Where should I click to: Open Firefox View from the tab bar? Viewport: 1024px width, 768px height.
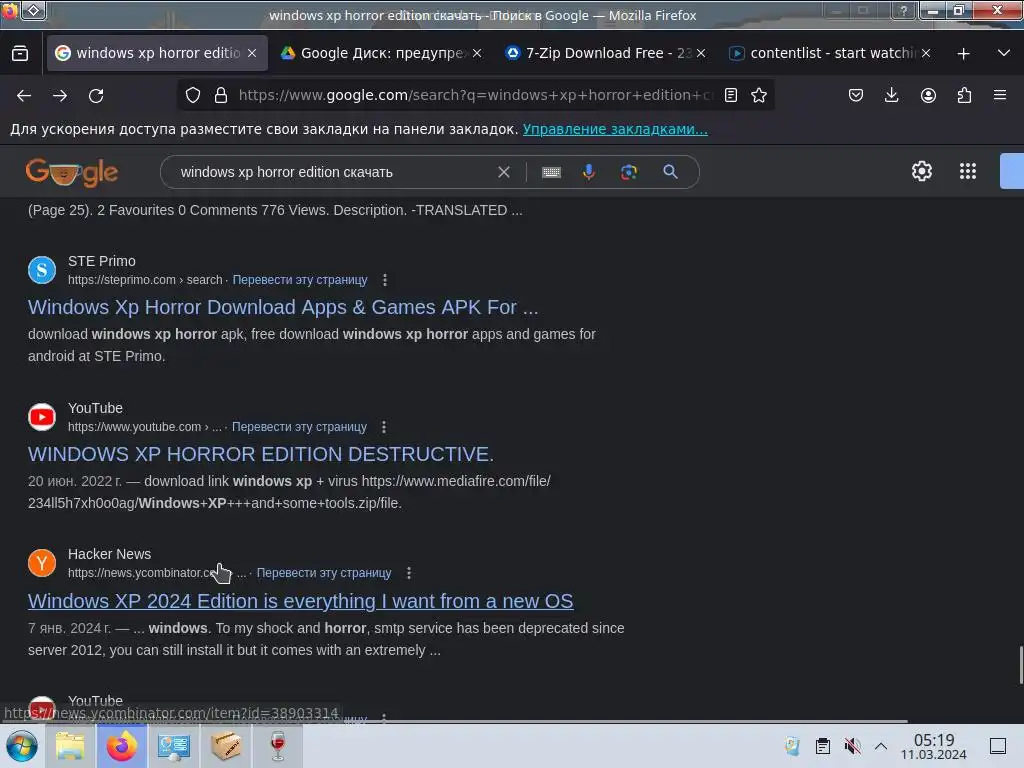20,53
